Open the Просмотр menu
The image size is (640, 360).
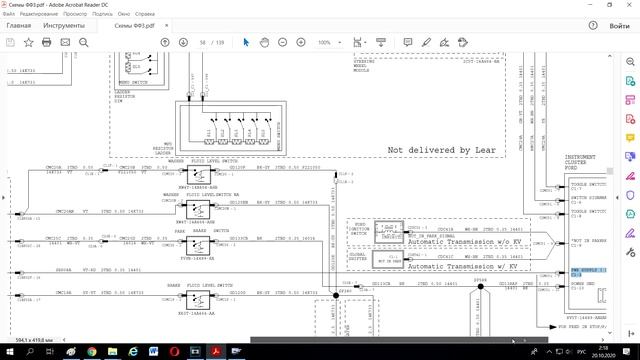point(75,14)
